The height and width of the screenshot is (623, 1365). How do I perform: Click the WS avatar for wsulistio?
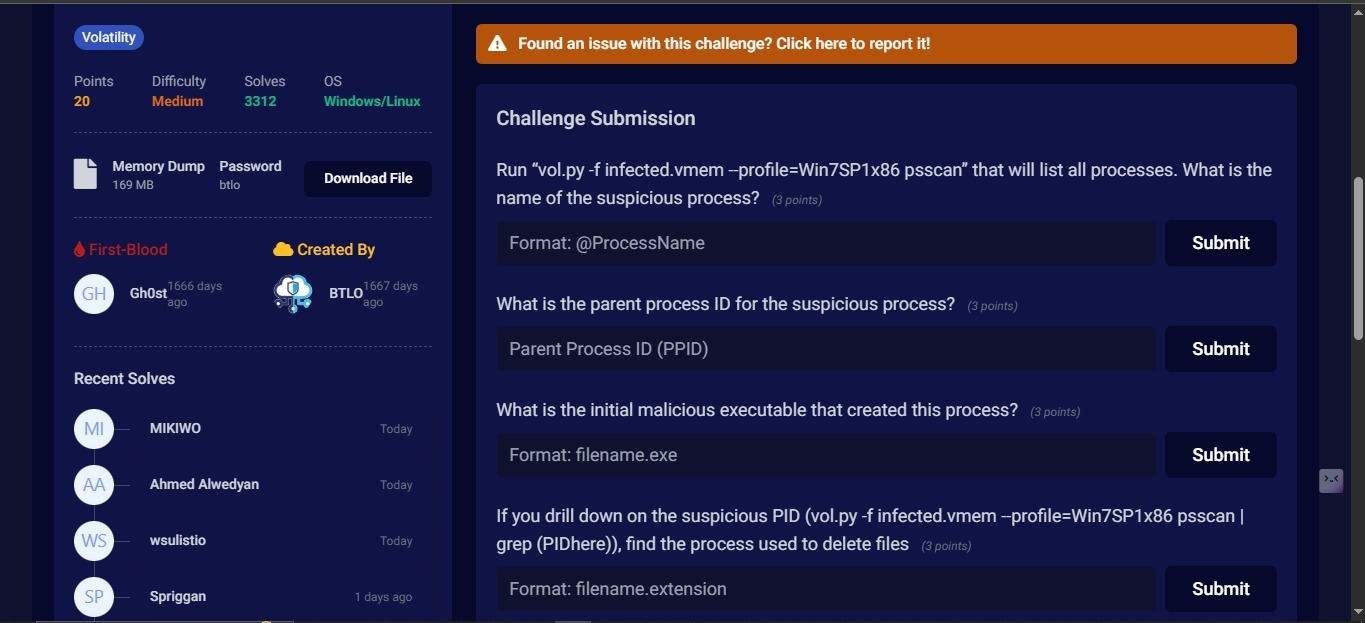pos(94,541)
